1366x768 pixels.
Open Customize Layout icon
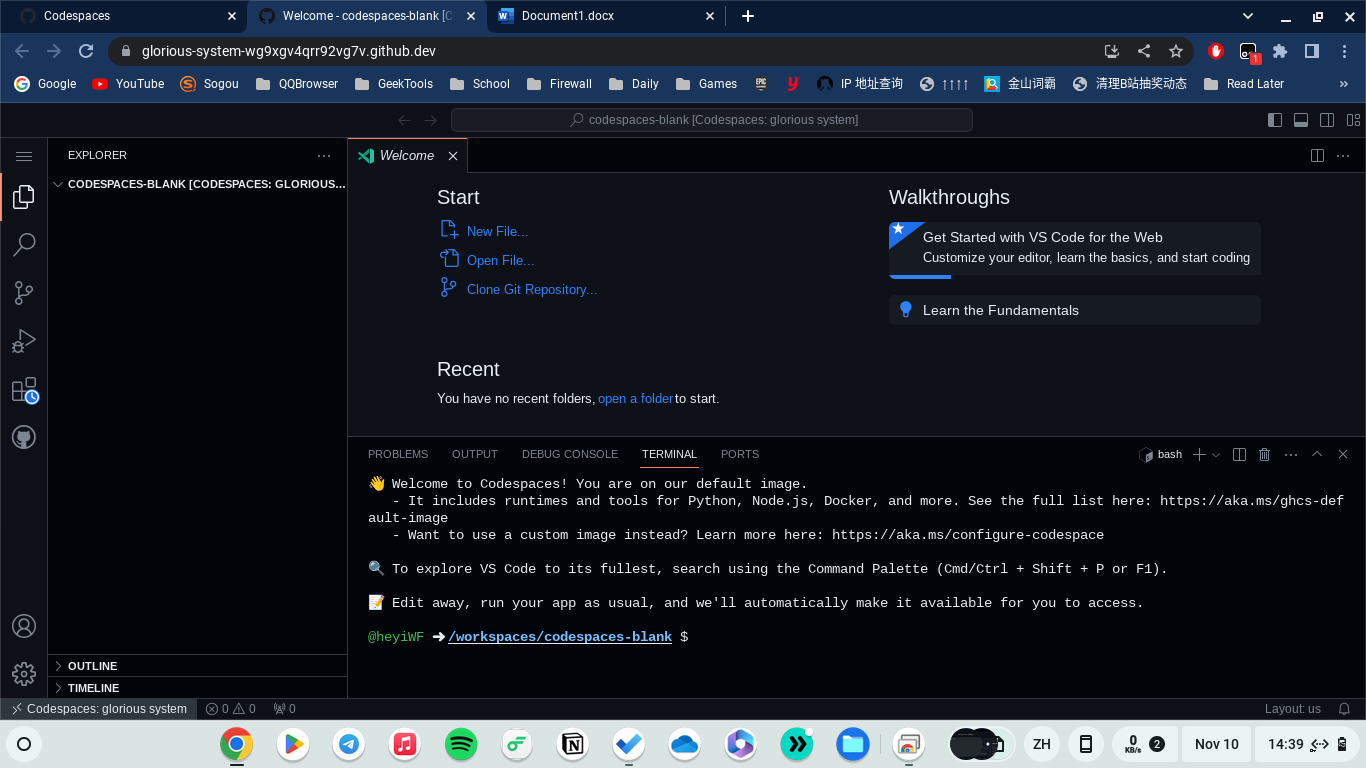pyautogui.click(x=1353, y=120)
